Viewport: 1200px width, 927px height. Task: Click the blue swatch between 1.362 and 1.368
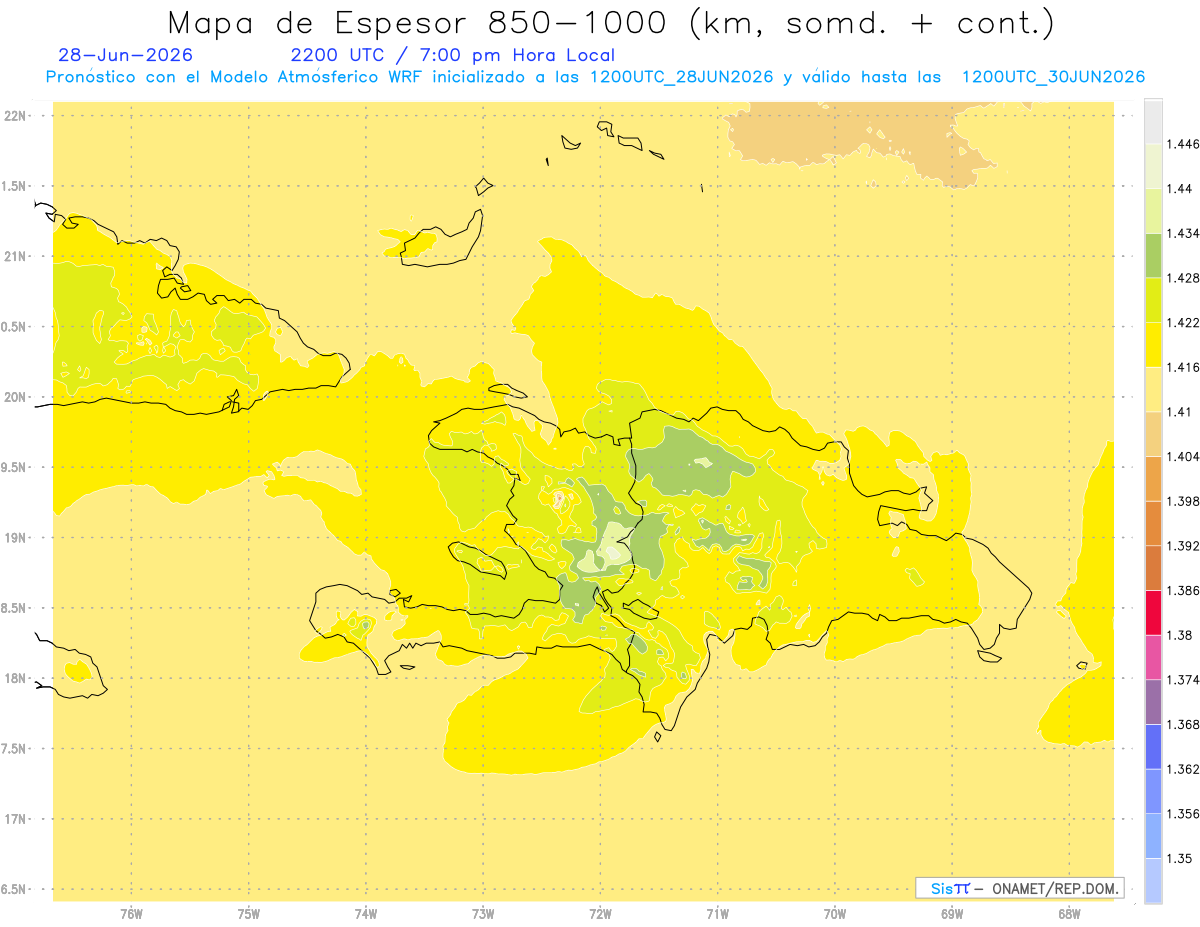[x=1153, y=747]
